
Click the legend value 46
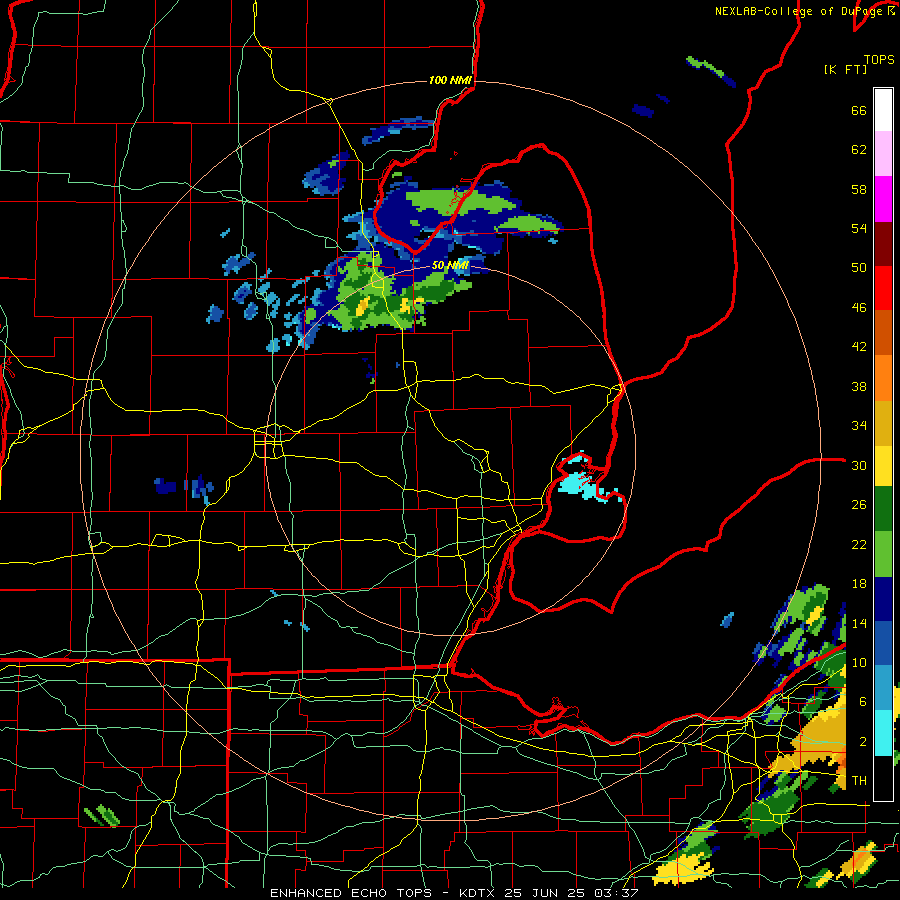click(859, 308)
